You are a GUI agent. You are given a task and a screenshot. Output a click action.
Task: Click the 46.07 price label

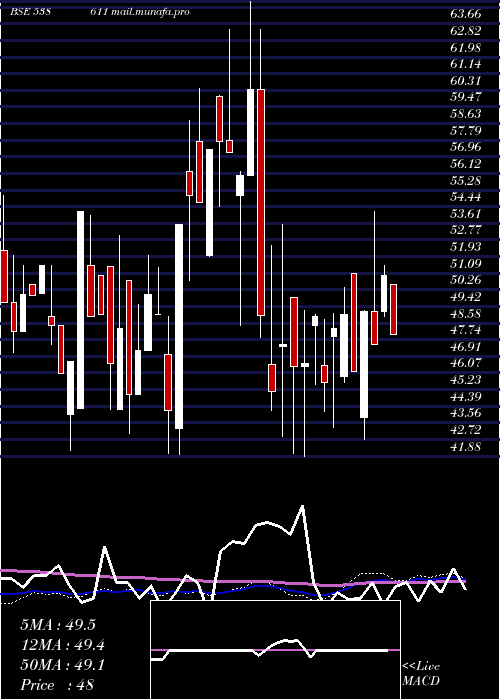point(466,363)
